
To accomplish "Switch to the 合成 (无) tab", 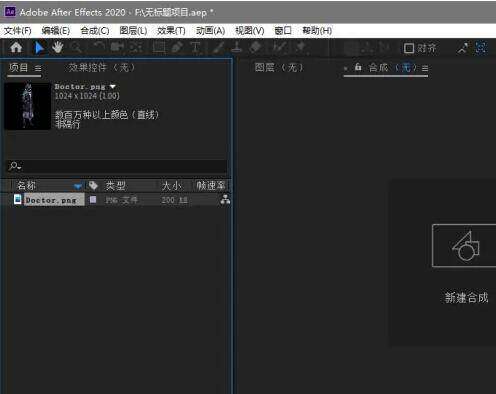I will [393, 68].
